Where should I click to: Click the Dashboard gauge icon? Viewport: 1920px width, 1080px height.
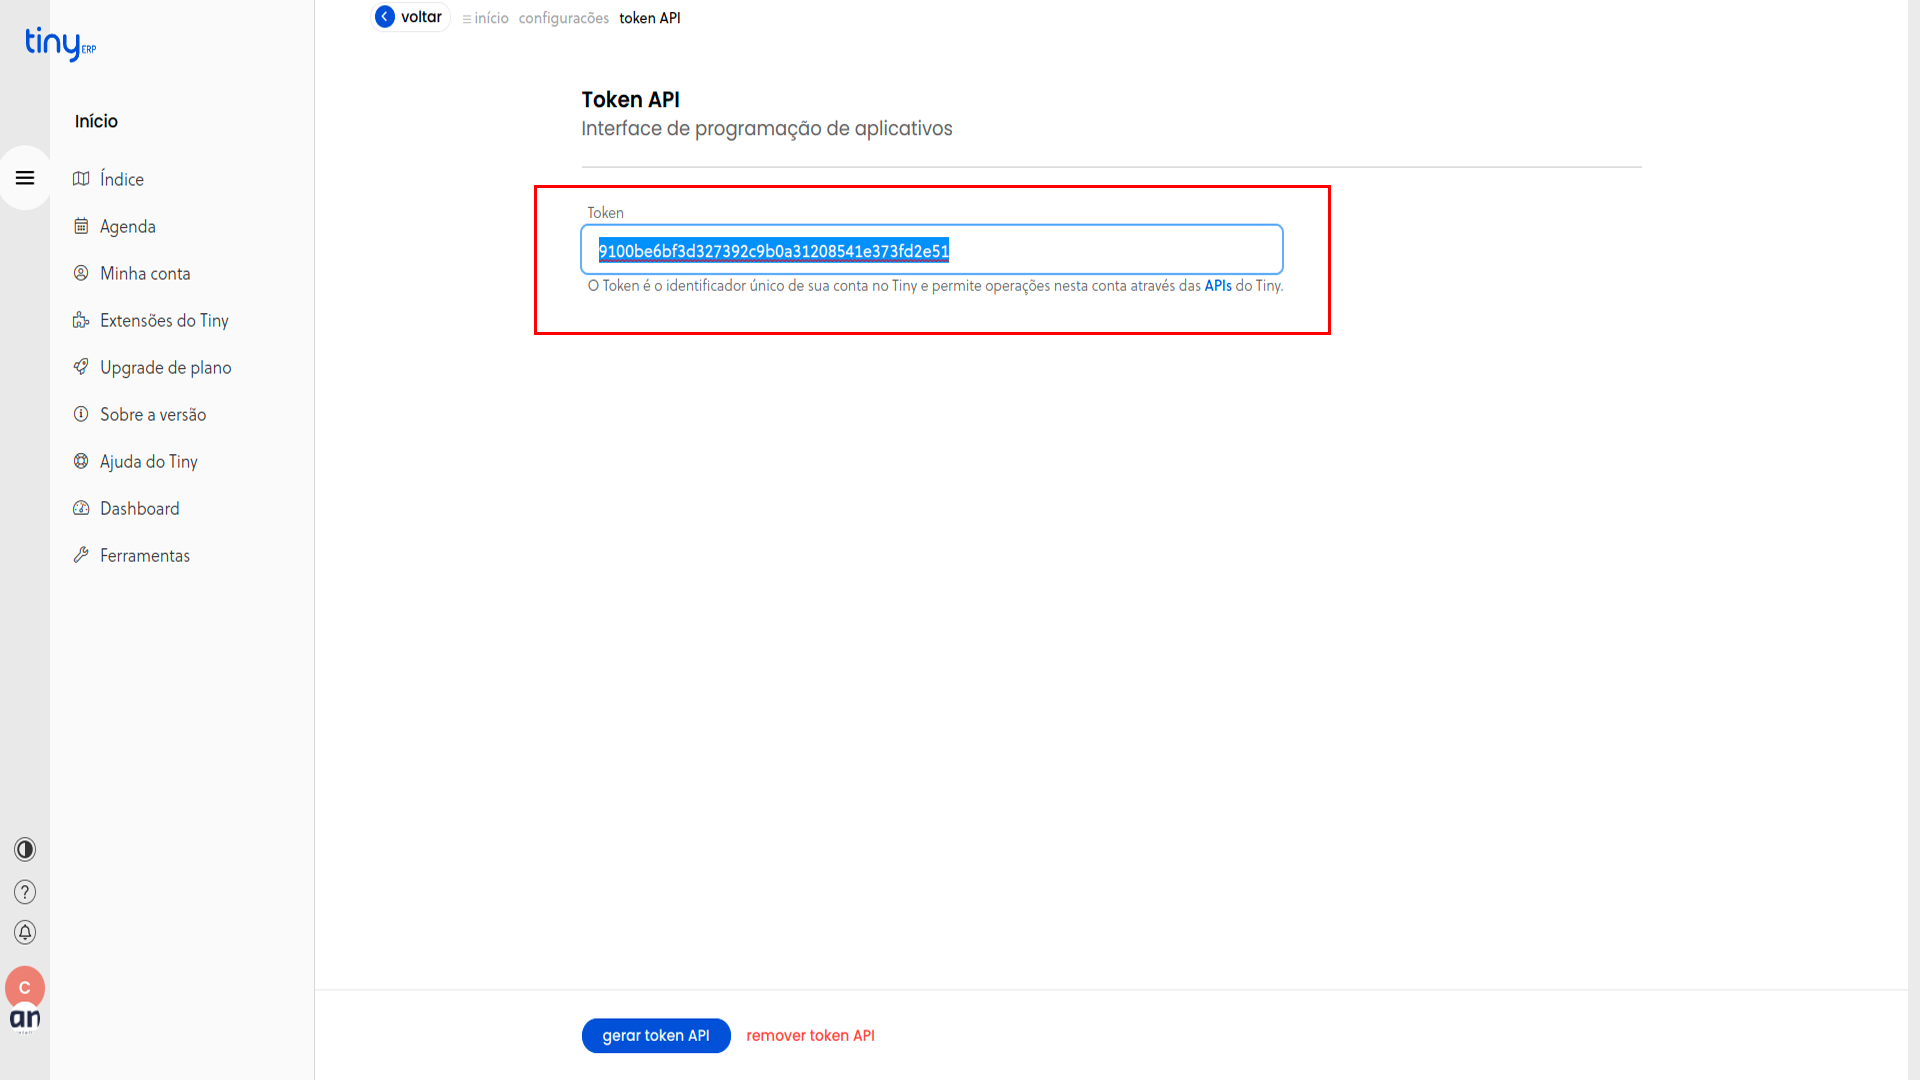click(x=81, y=508)
